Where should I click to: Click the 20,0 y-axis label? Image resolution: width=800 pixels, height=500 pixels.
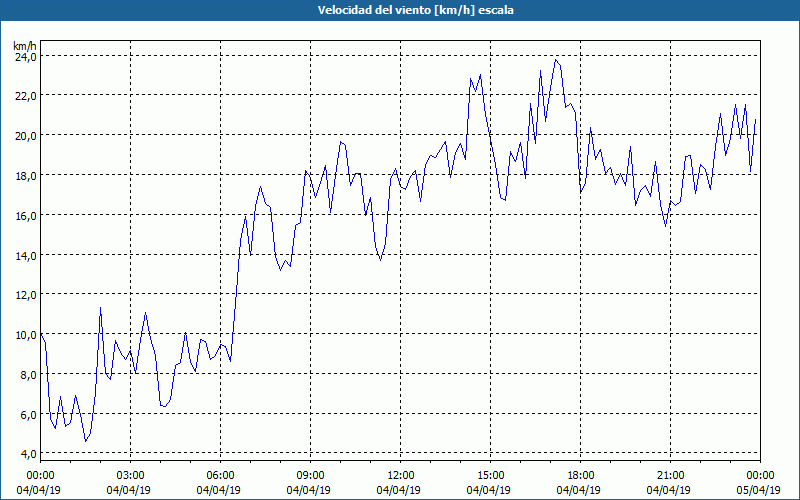(25, 136)
